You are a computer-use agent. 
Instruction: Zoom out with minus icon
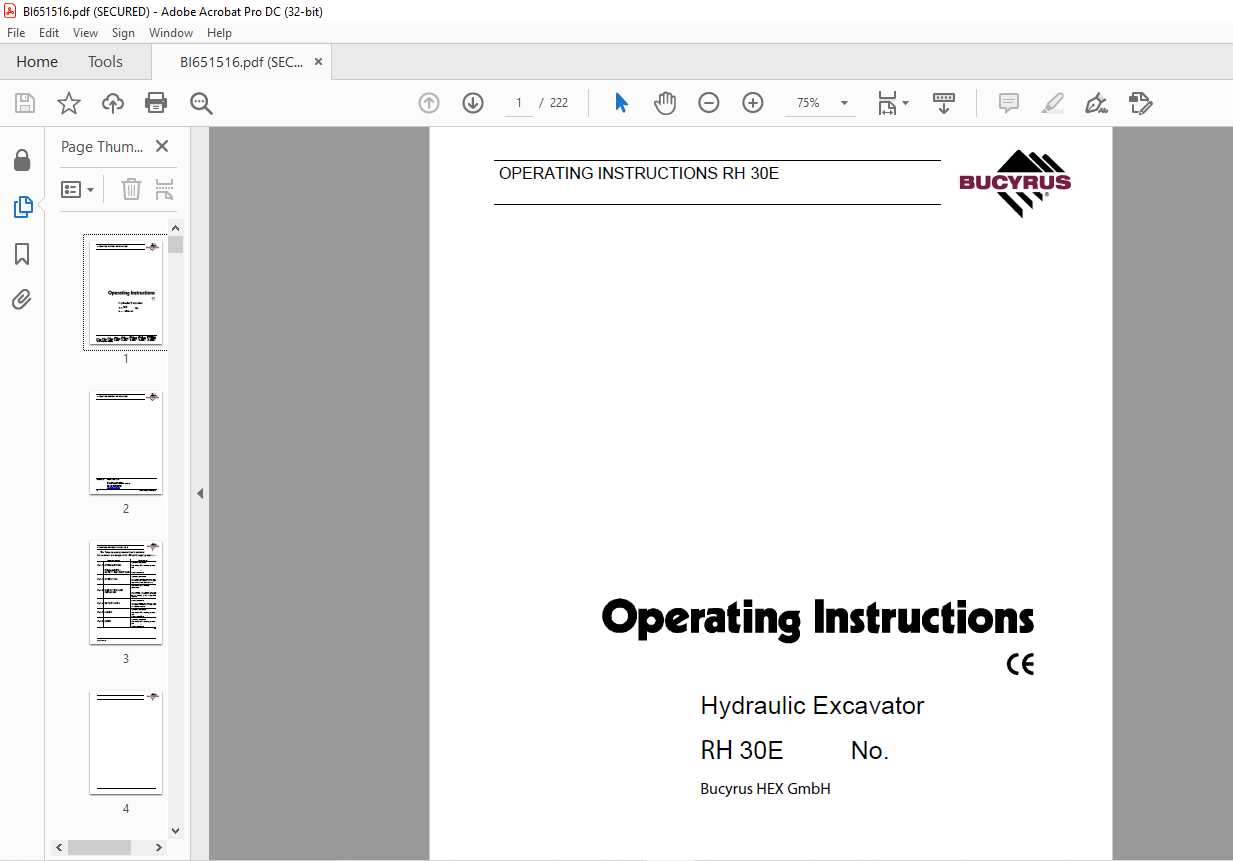click(x=709, y=103)
